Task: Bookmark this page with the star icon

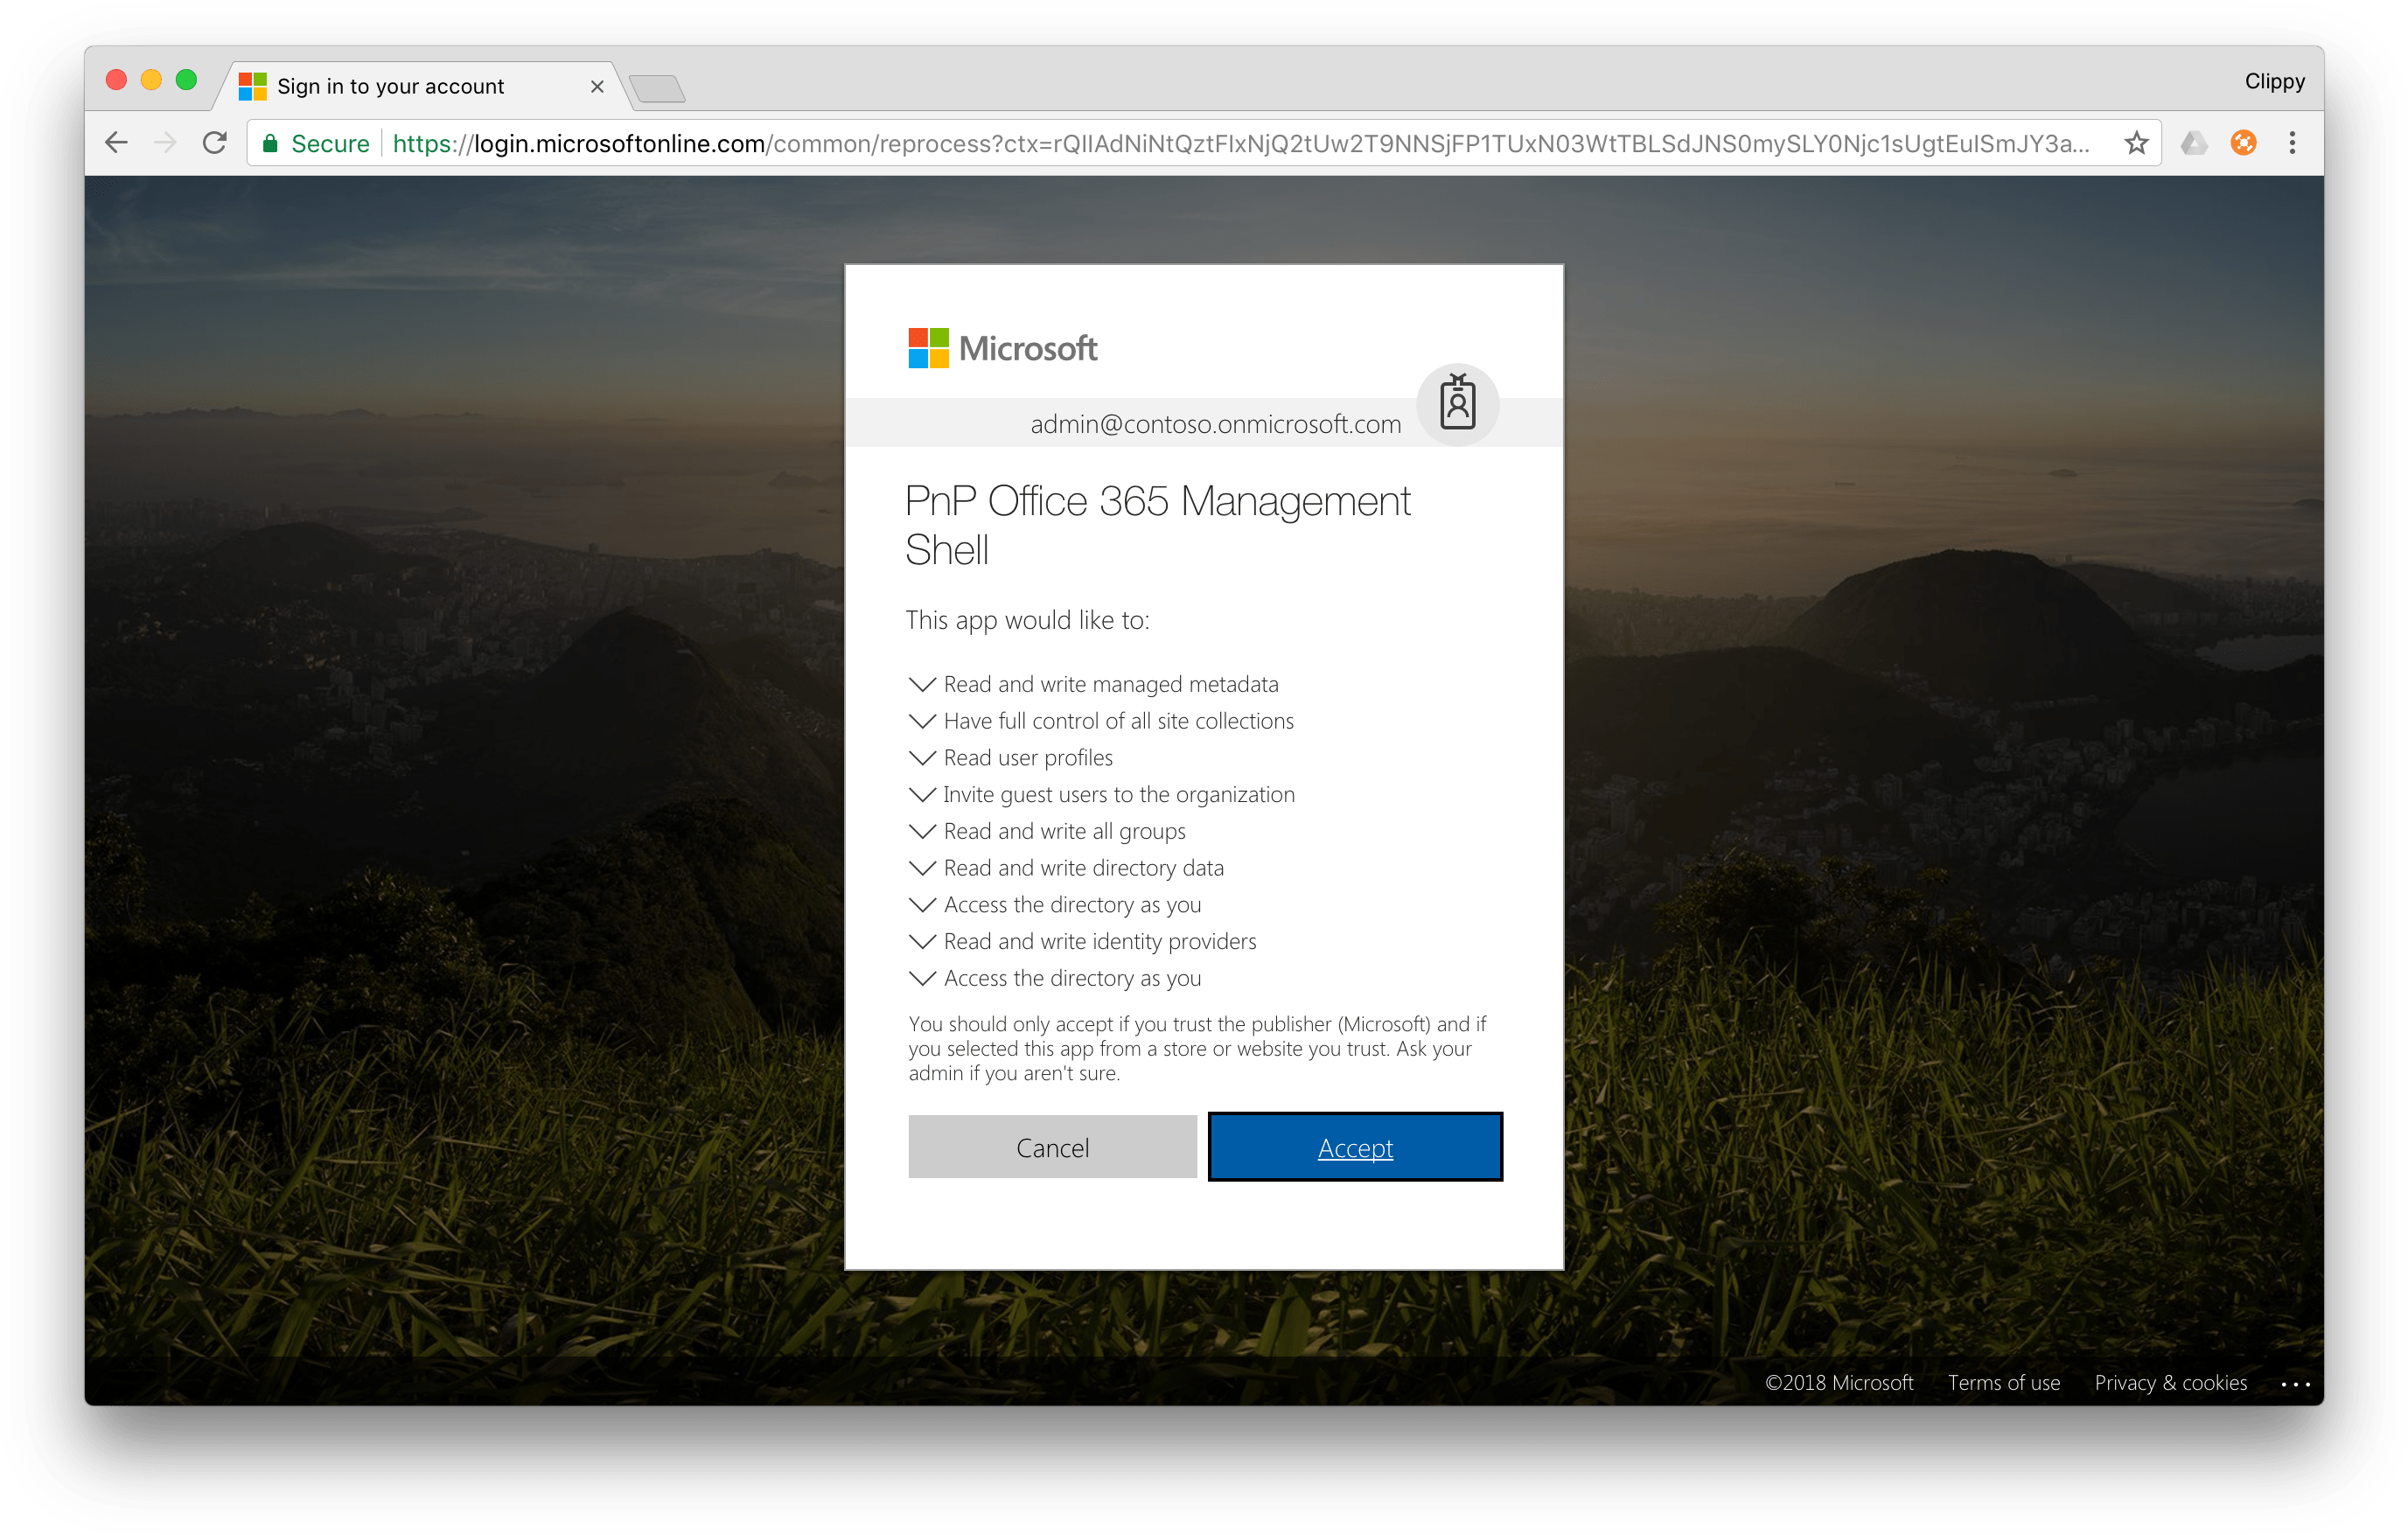Action: click(2136, 142)
